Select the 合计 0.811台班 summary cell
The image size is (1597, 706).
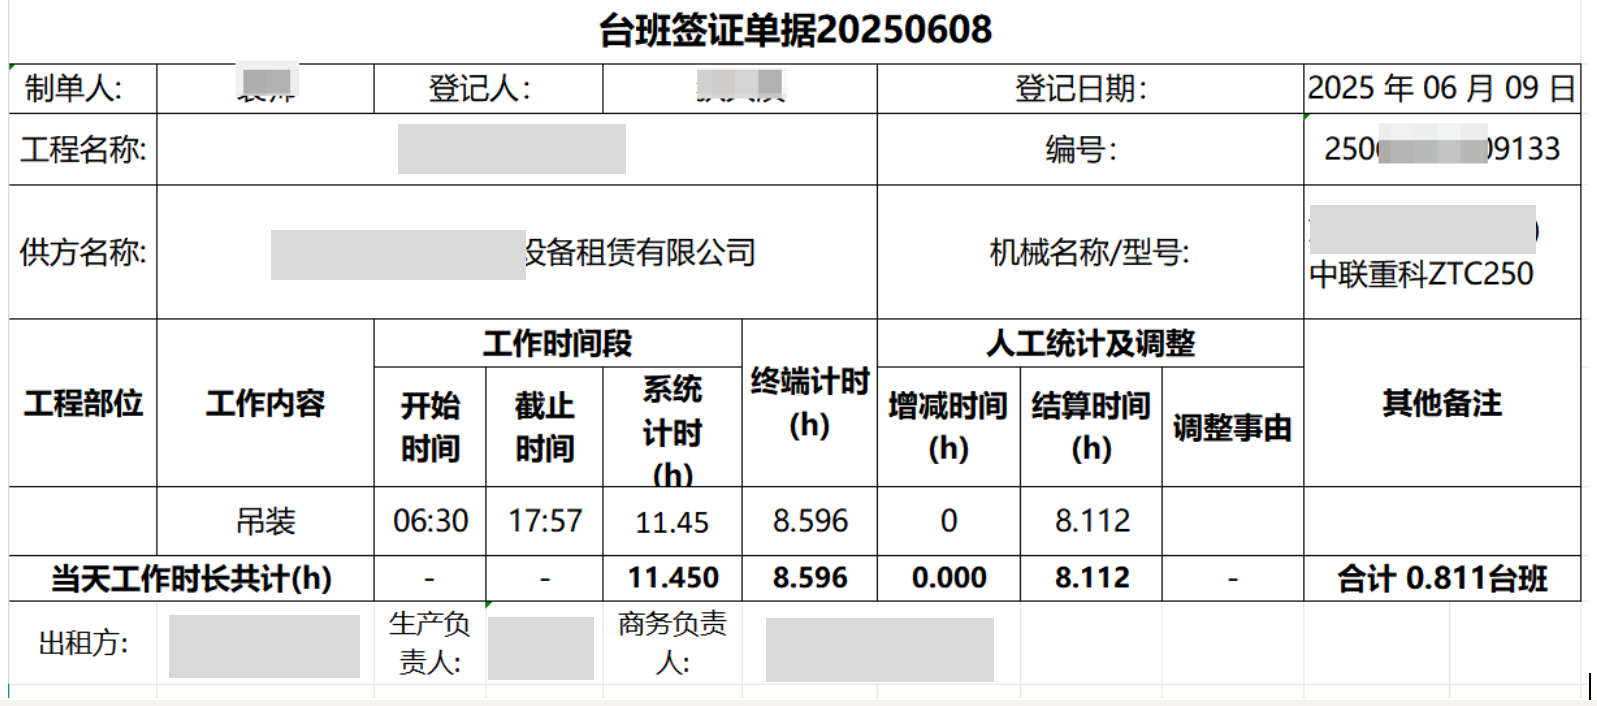pos(1442,578)
